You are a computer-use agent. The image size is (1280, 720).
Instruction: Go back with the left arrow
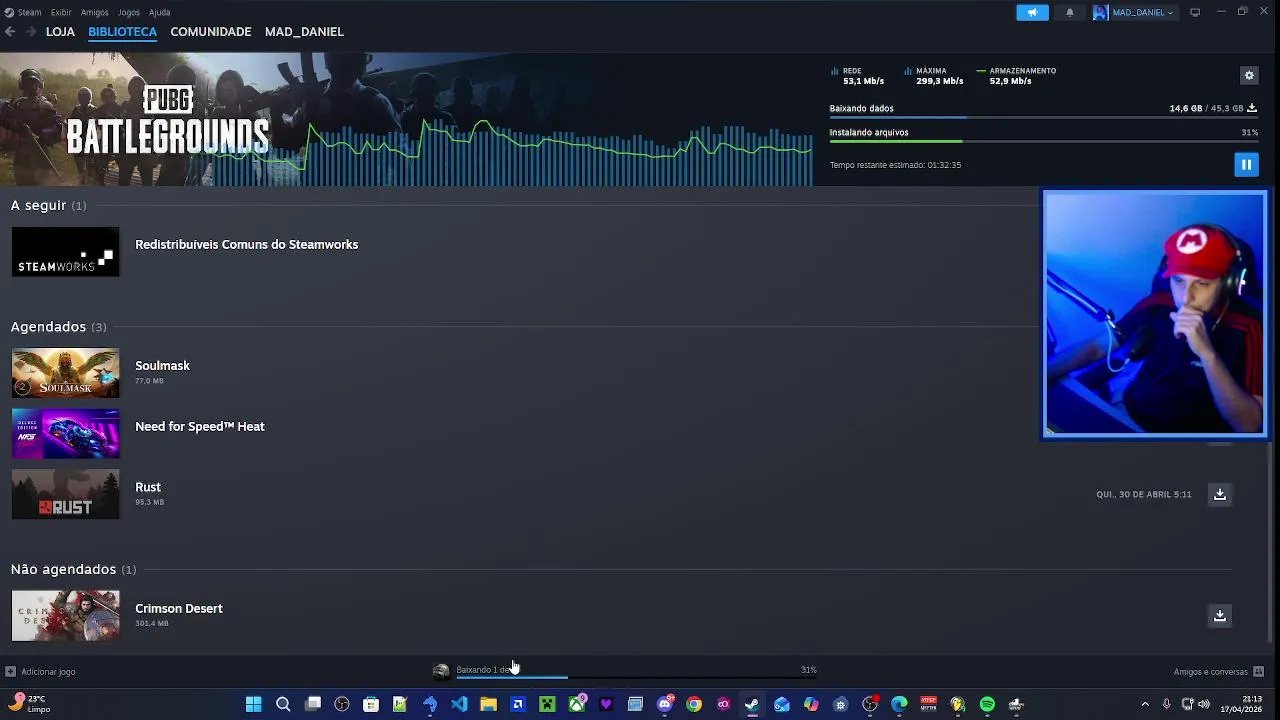(10, 32)
